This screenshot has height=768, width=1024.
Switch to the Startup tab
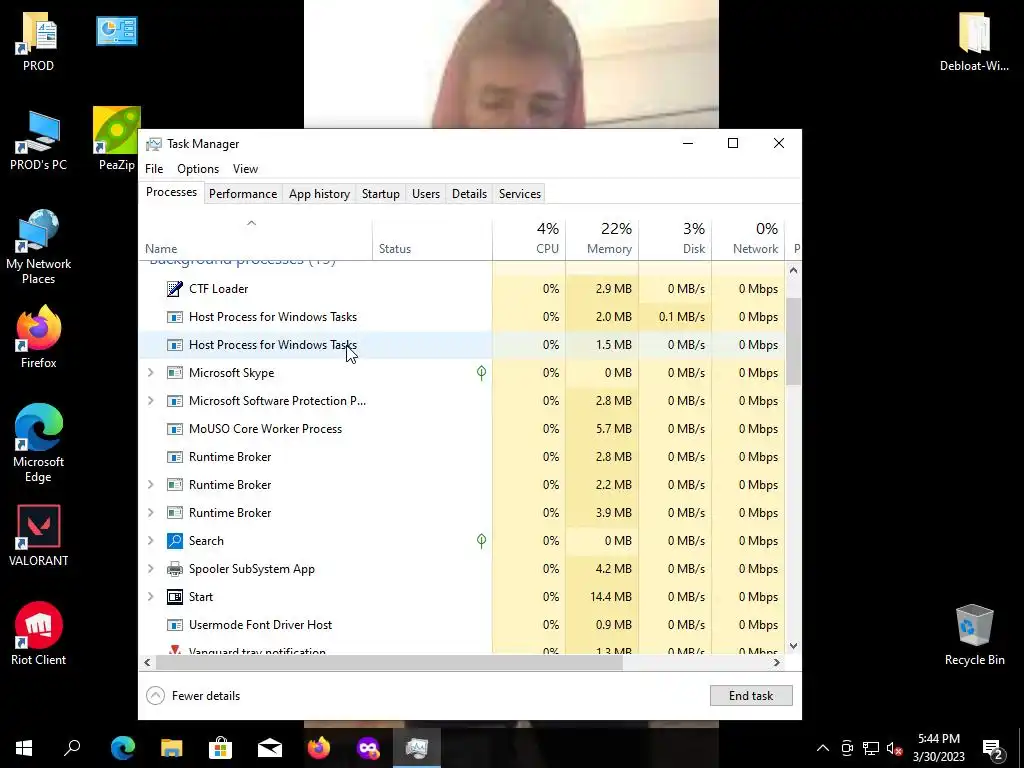(x=381, y=194)
